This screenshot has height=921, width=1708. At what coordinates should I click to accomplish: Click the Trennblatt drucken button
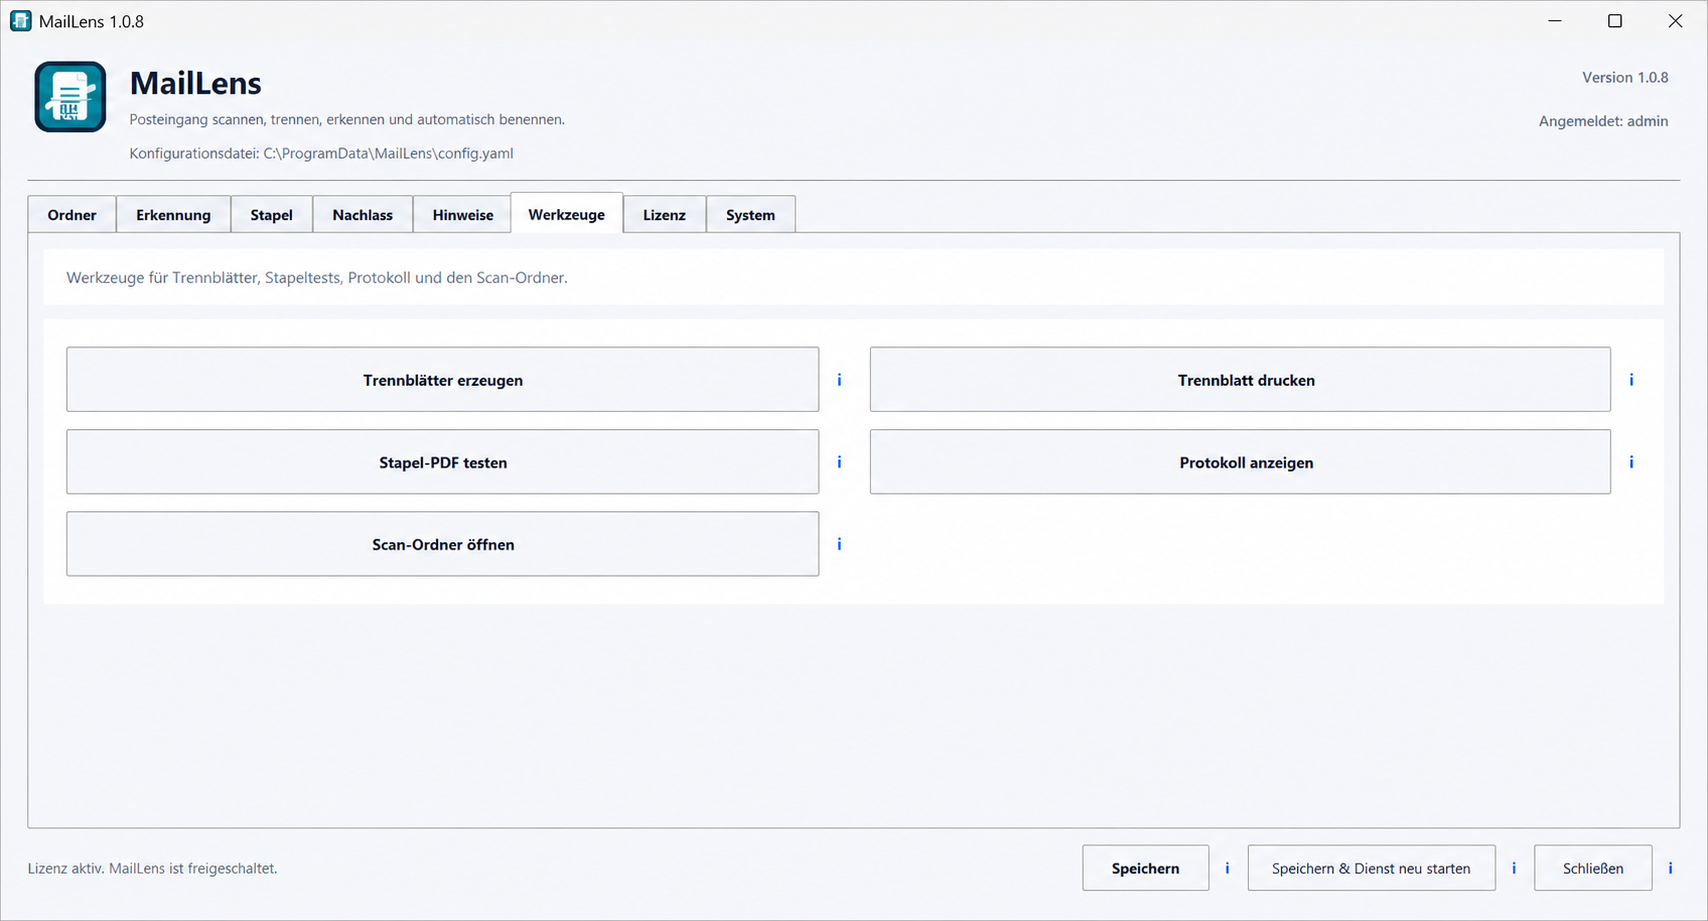coord(1240,380)
